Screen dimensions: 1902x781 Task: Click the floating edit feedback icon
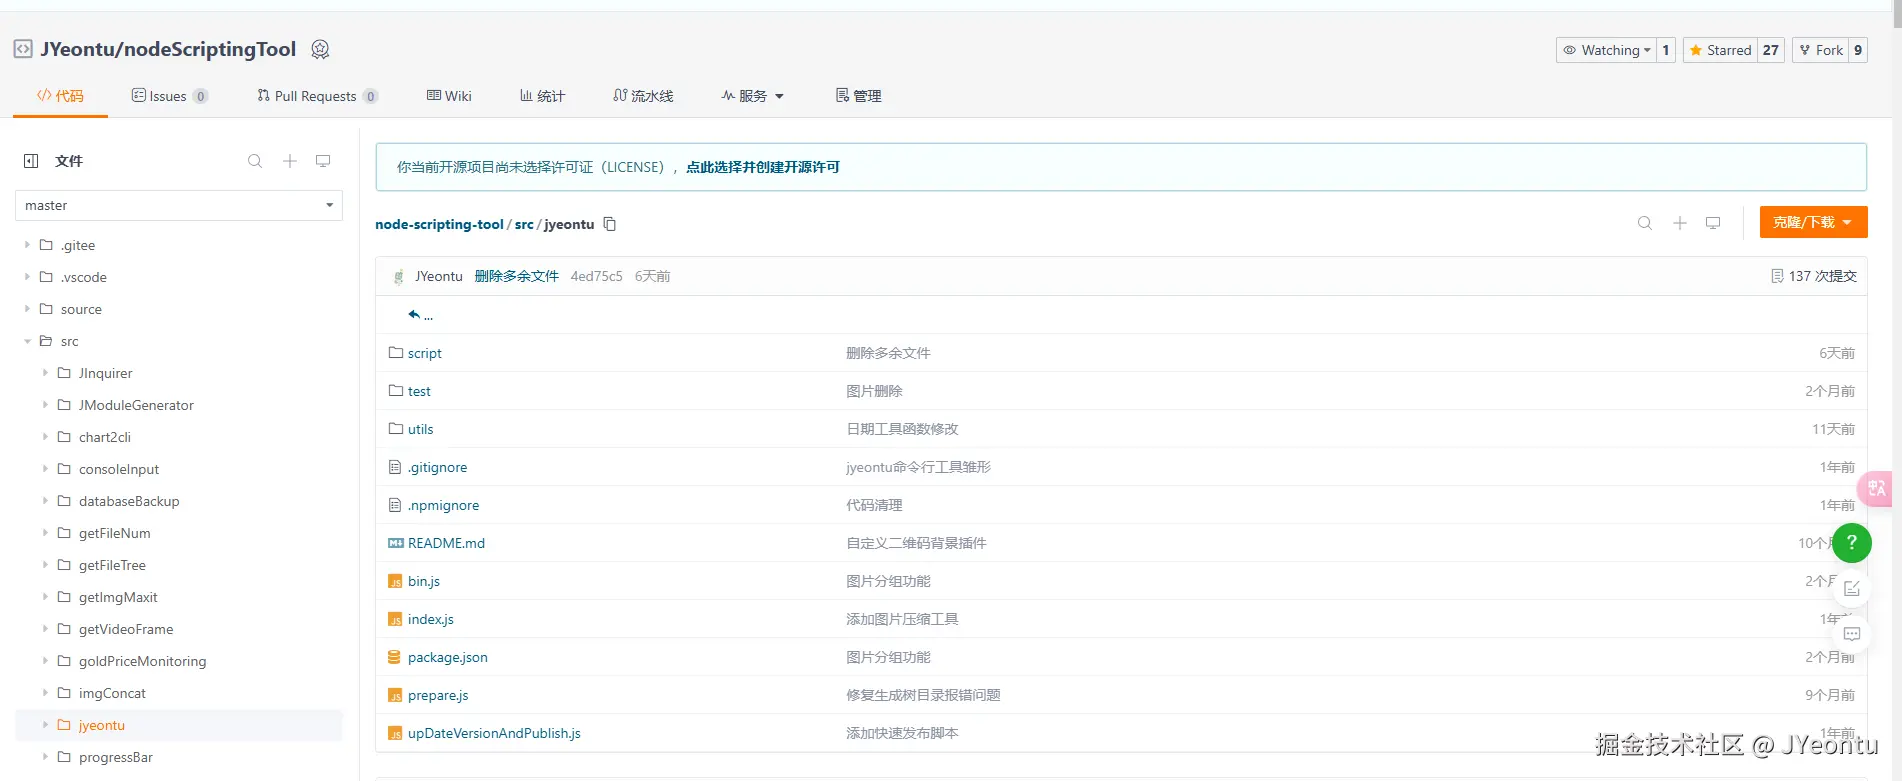click(x=1852, y=589)
